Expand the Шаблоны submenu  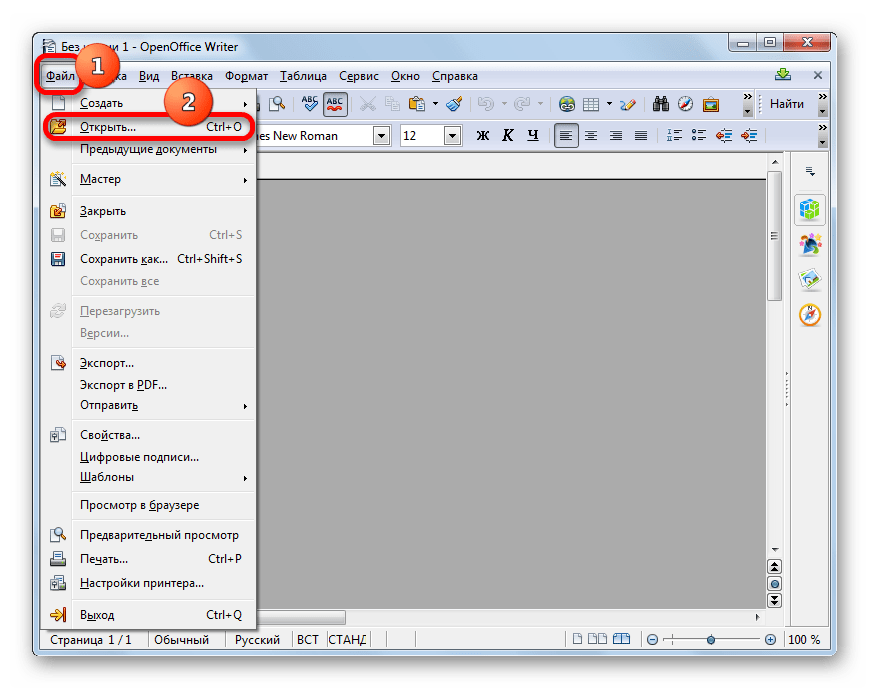point(149,477)
